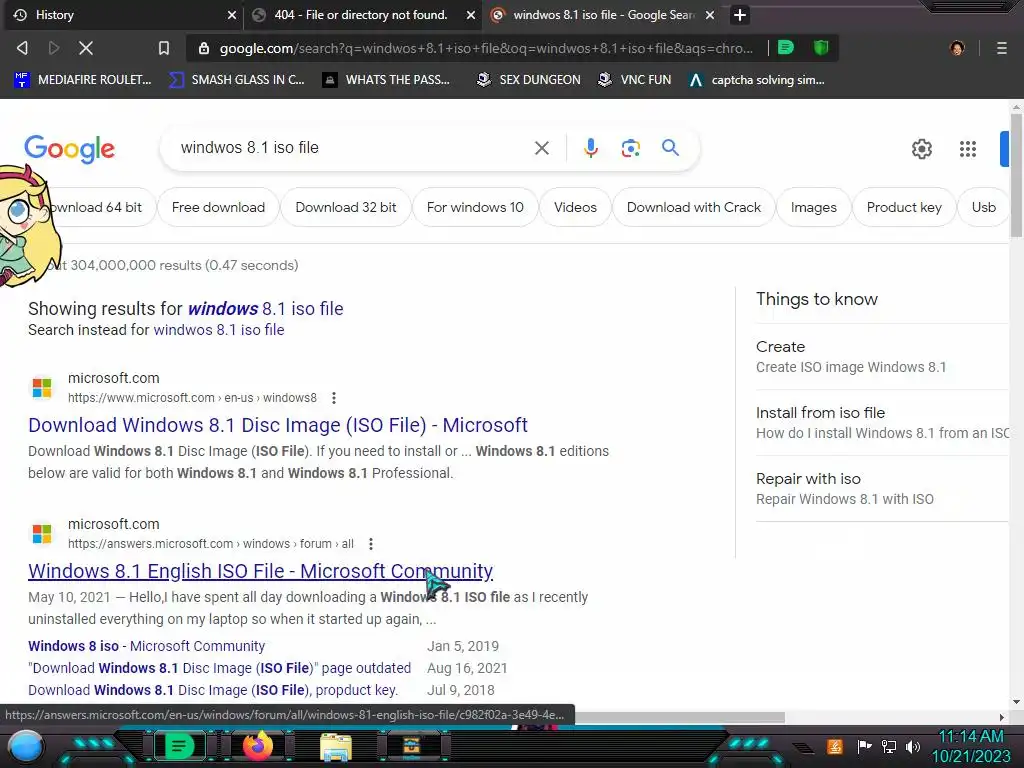Open the captcha solving sim... bookmark
The image size is (1024, 768).
tap(757, 80)
